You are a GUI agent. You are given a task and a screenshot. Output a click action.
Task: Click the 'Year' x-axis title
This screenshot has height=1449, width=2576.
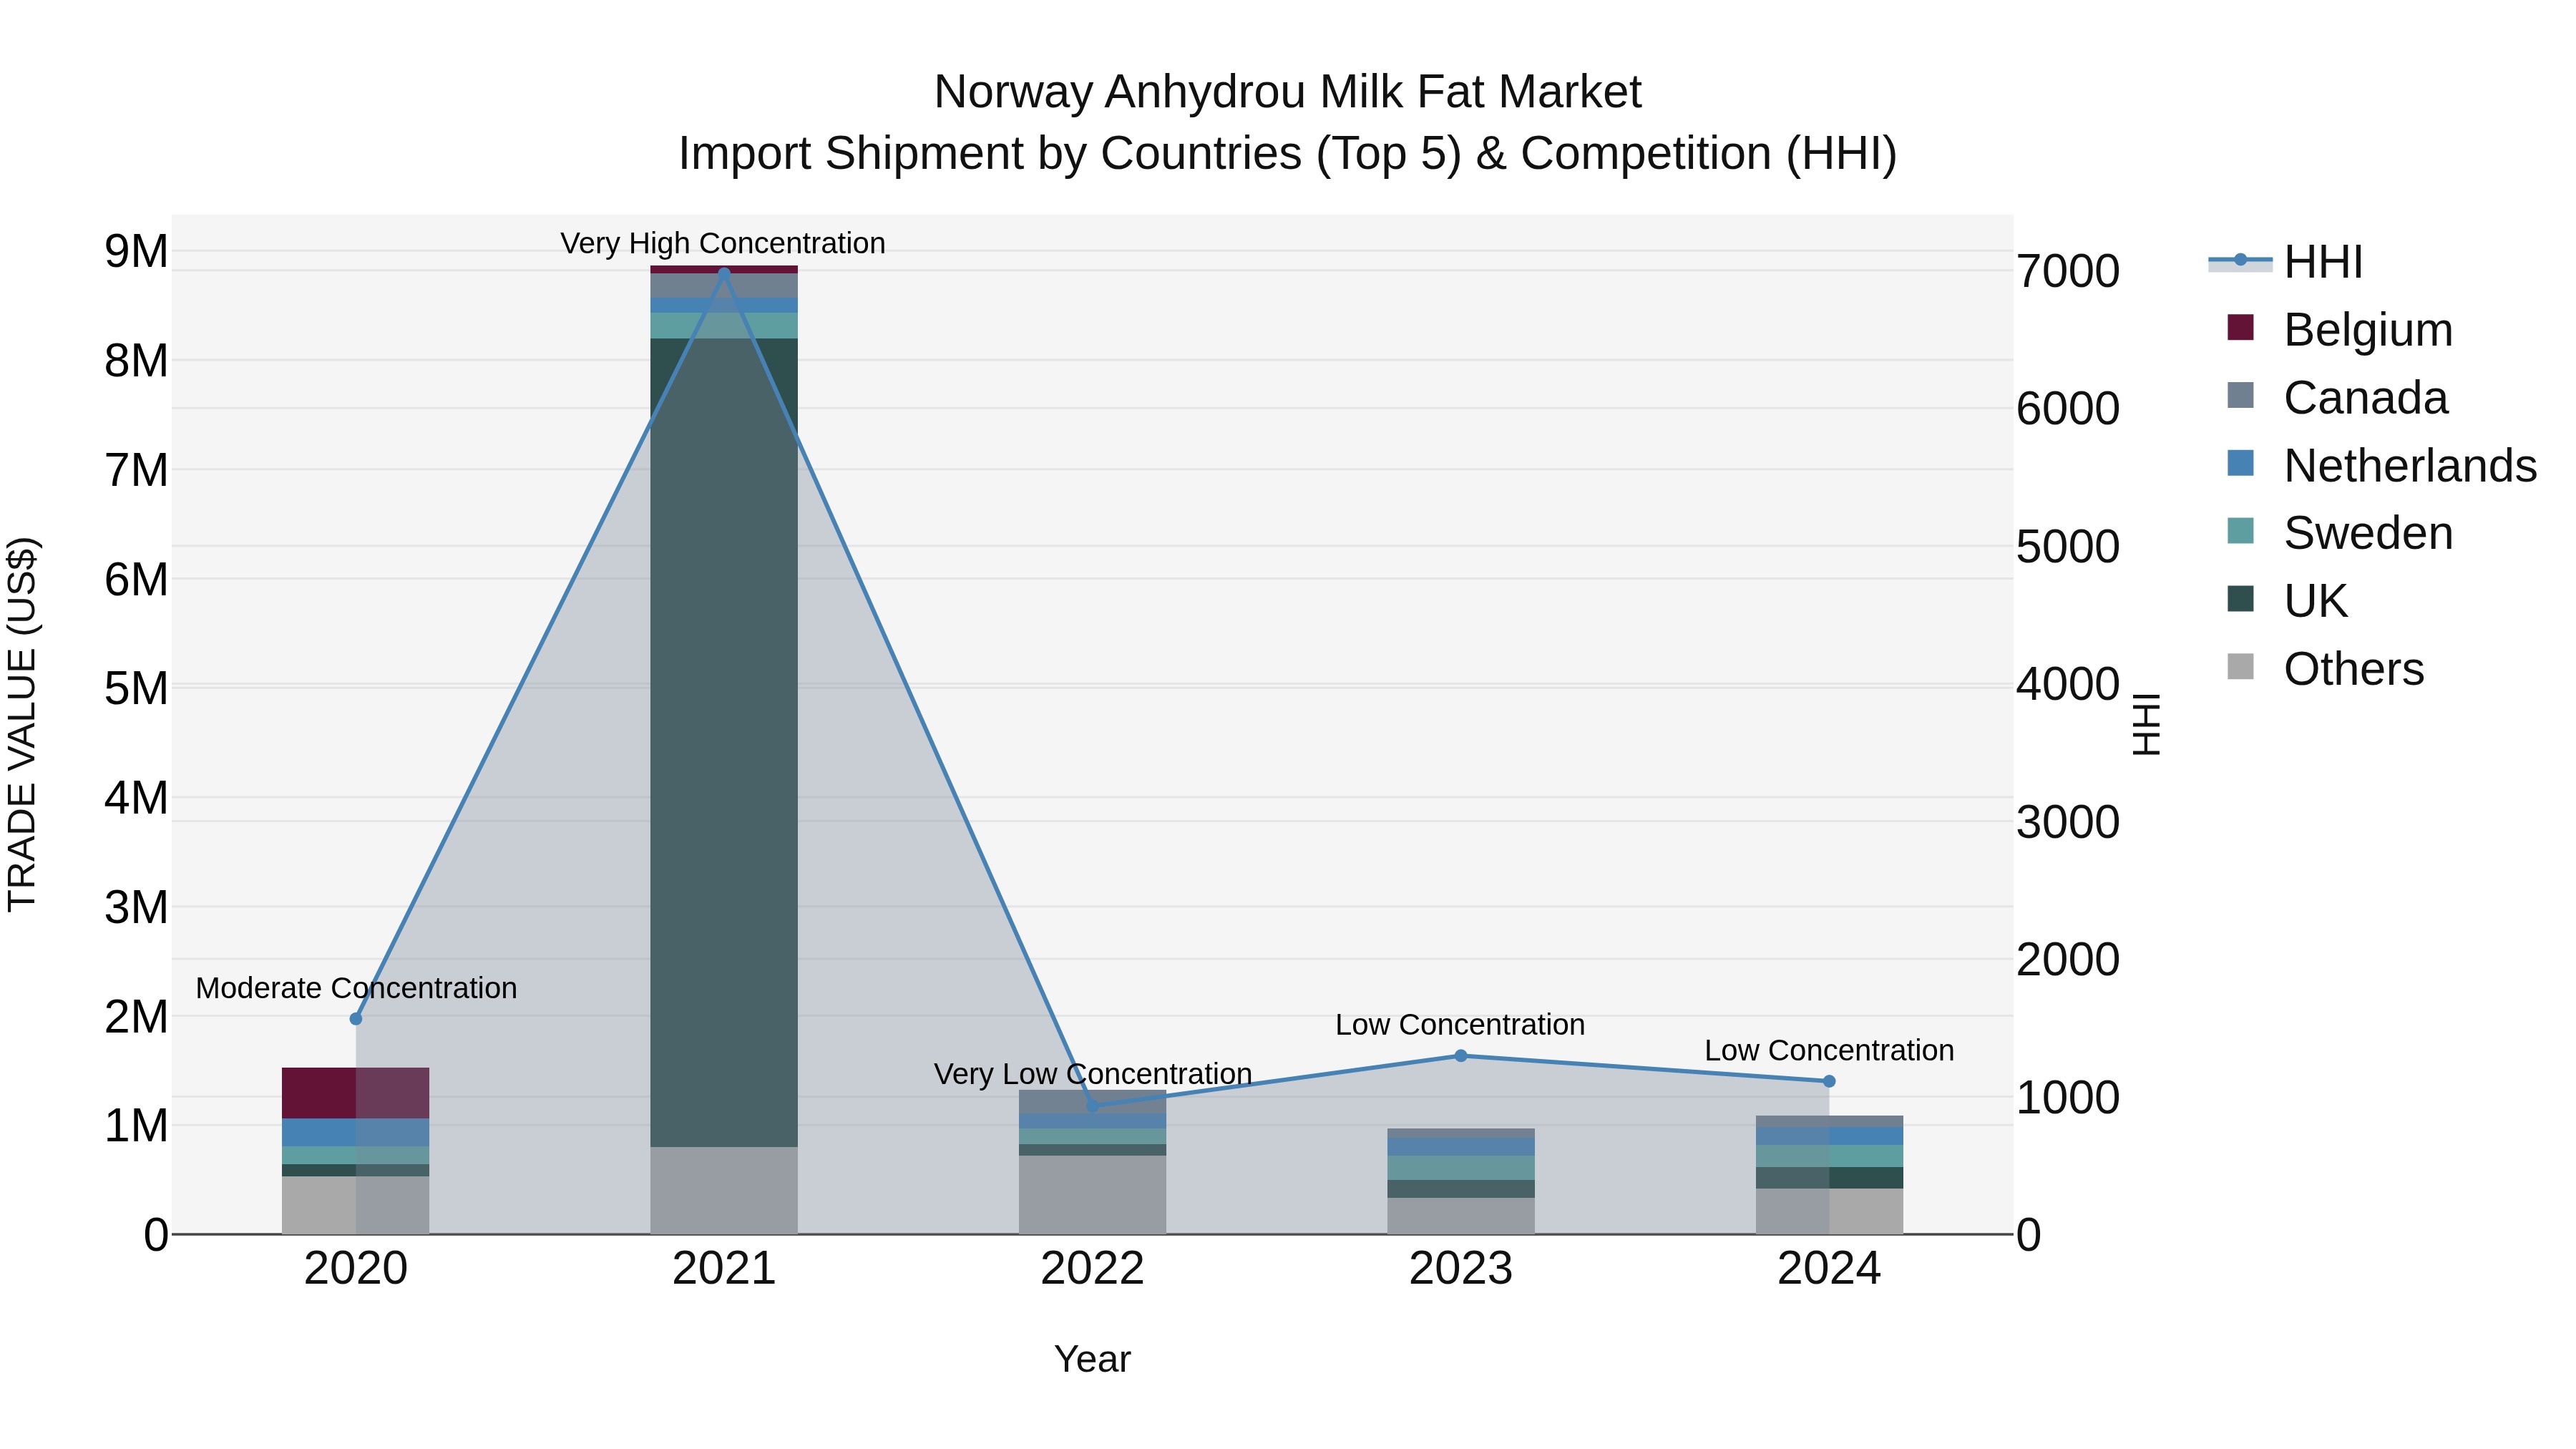point(1092,1359)
